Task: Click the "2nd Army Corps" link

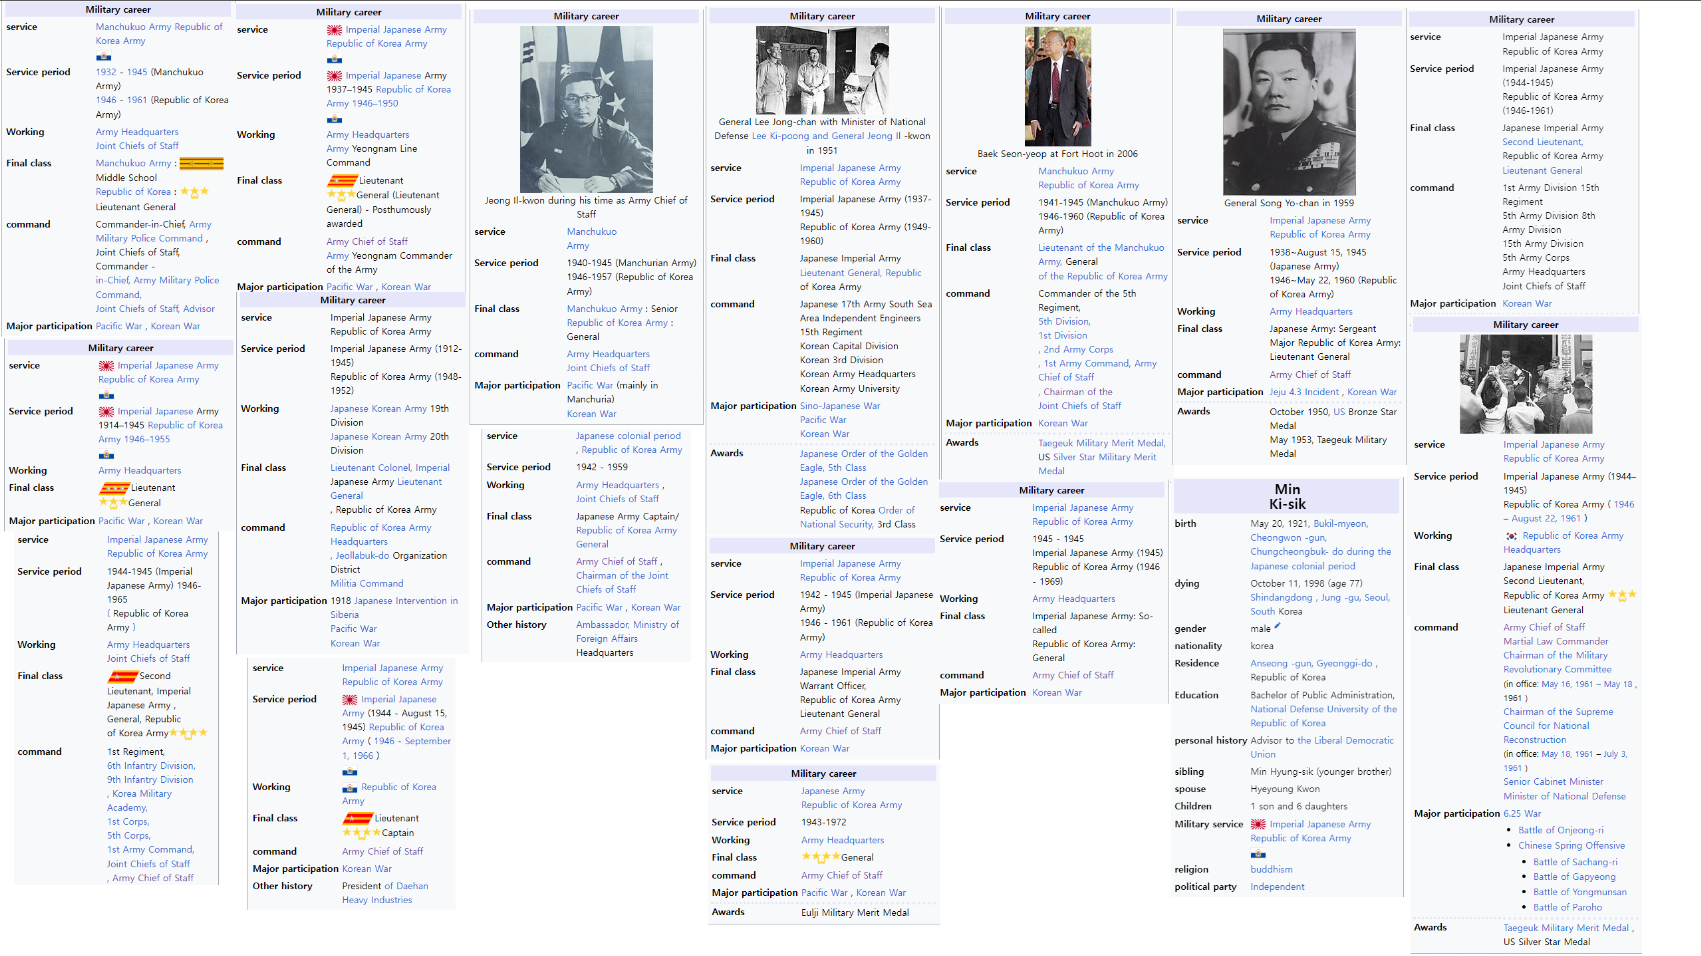Action: click(x=1078, y=350)
